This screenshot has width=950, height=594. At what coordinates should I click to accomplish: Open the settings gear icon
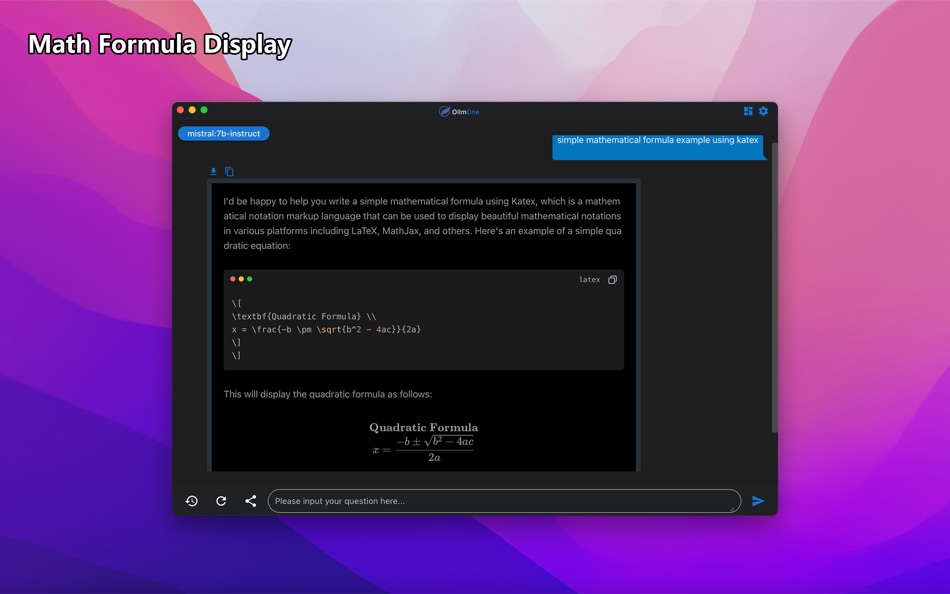click(x=763, y=111)
